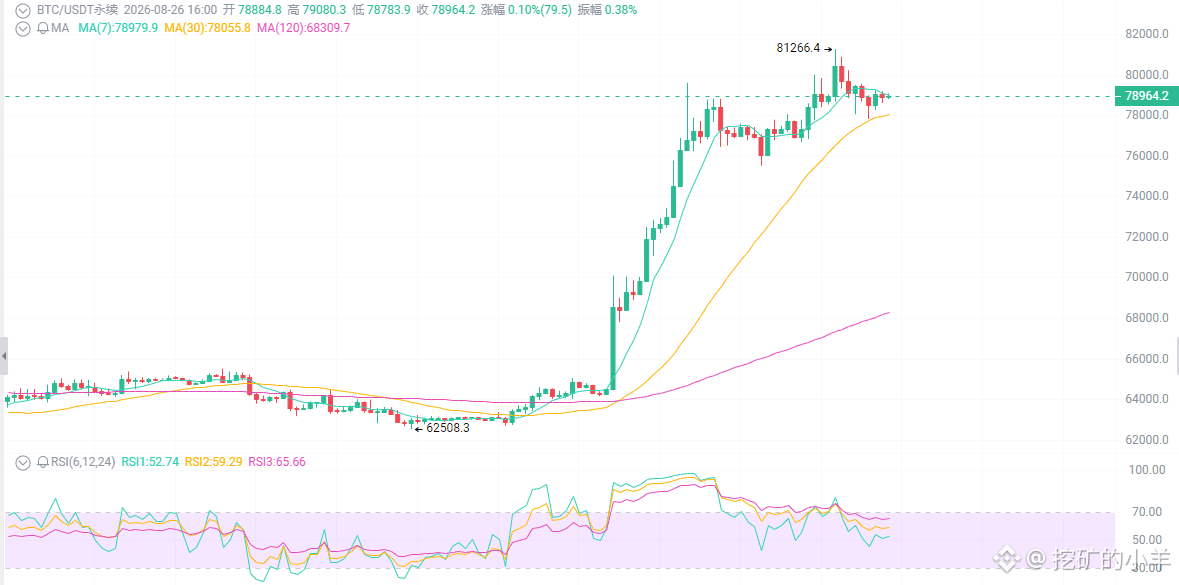Collapse the main chart header chevron icon
The image size is (1179, 585).
24,11
